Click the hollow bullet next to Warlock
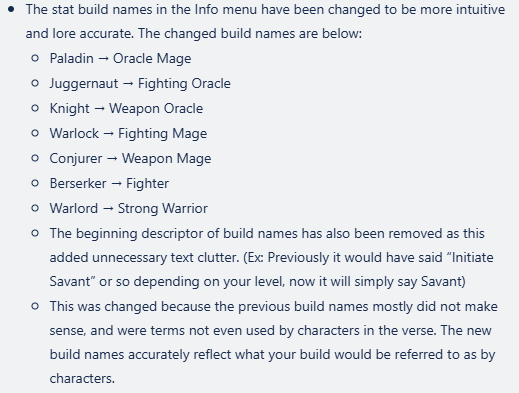 pyautogui.click(x=35, y=133)
